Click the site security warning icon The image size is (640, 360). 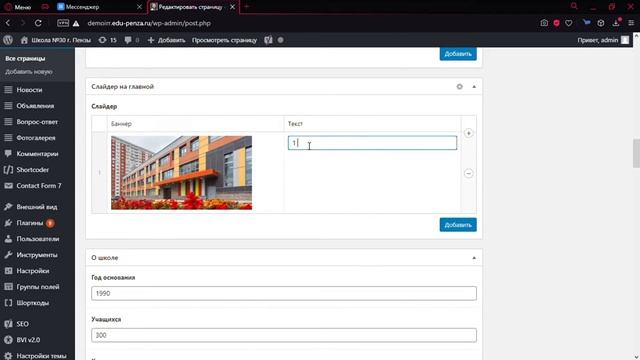tap(76, 24)
